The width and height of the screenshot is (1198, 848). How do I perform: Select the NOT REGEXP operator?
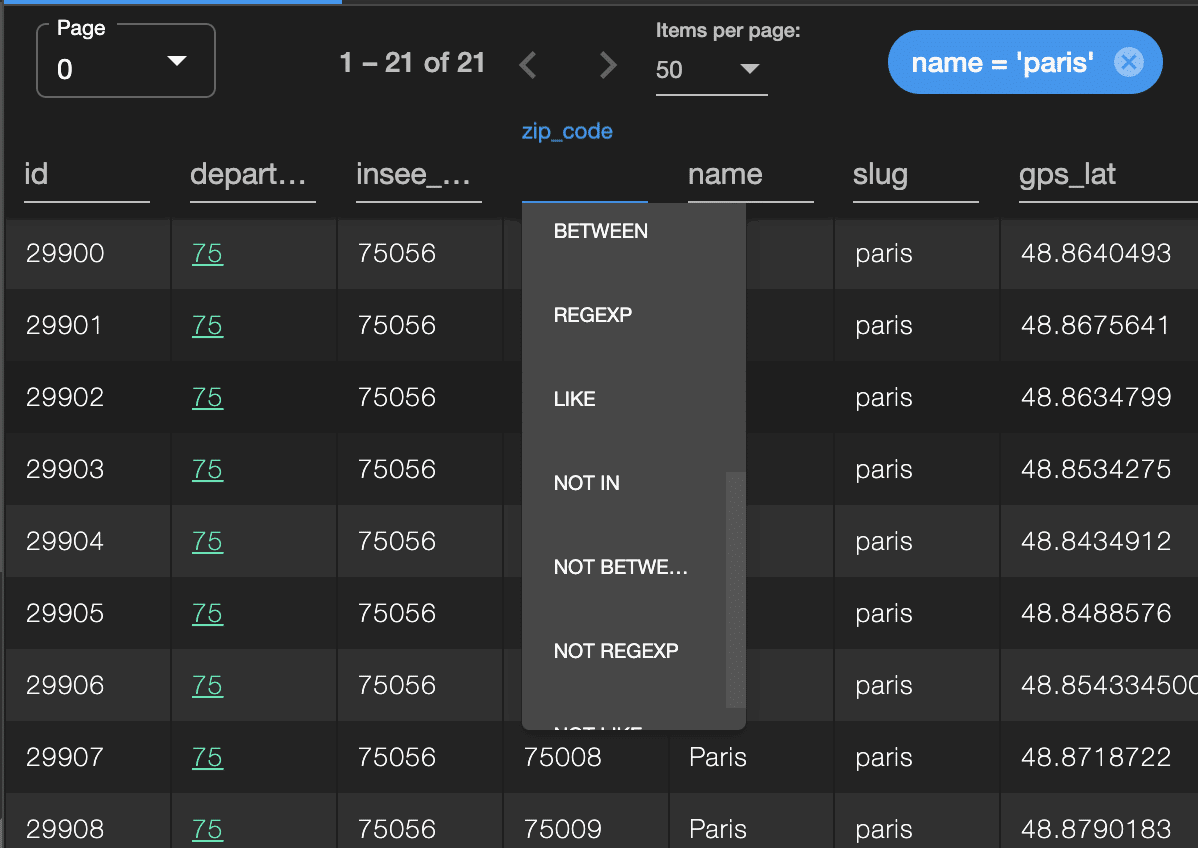tap(616, 651)
